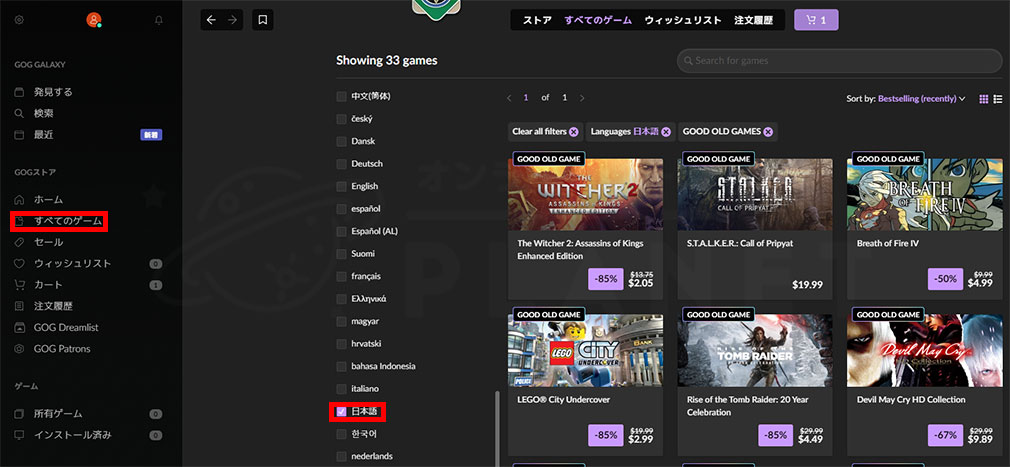
Task: Open LEGO City Undercover thumbnail
Action: pos(586,350)
